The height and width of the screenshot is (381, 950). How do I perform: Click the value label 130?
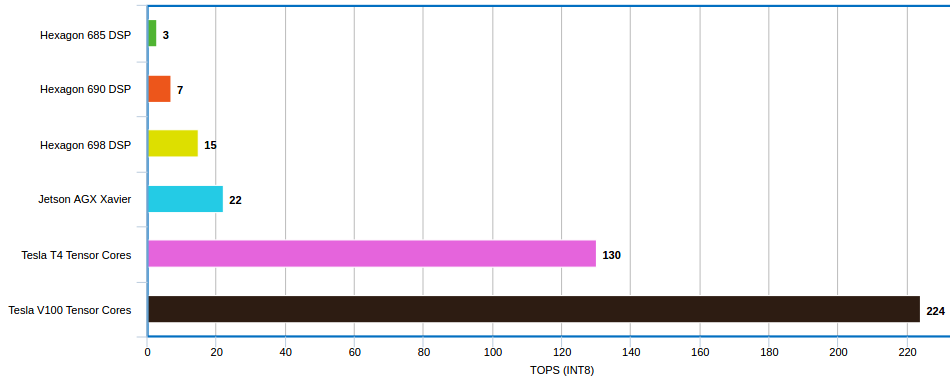[x=612, y=256]
